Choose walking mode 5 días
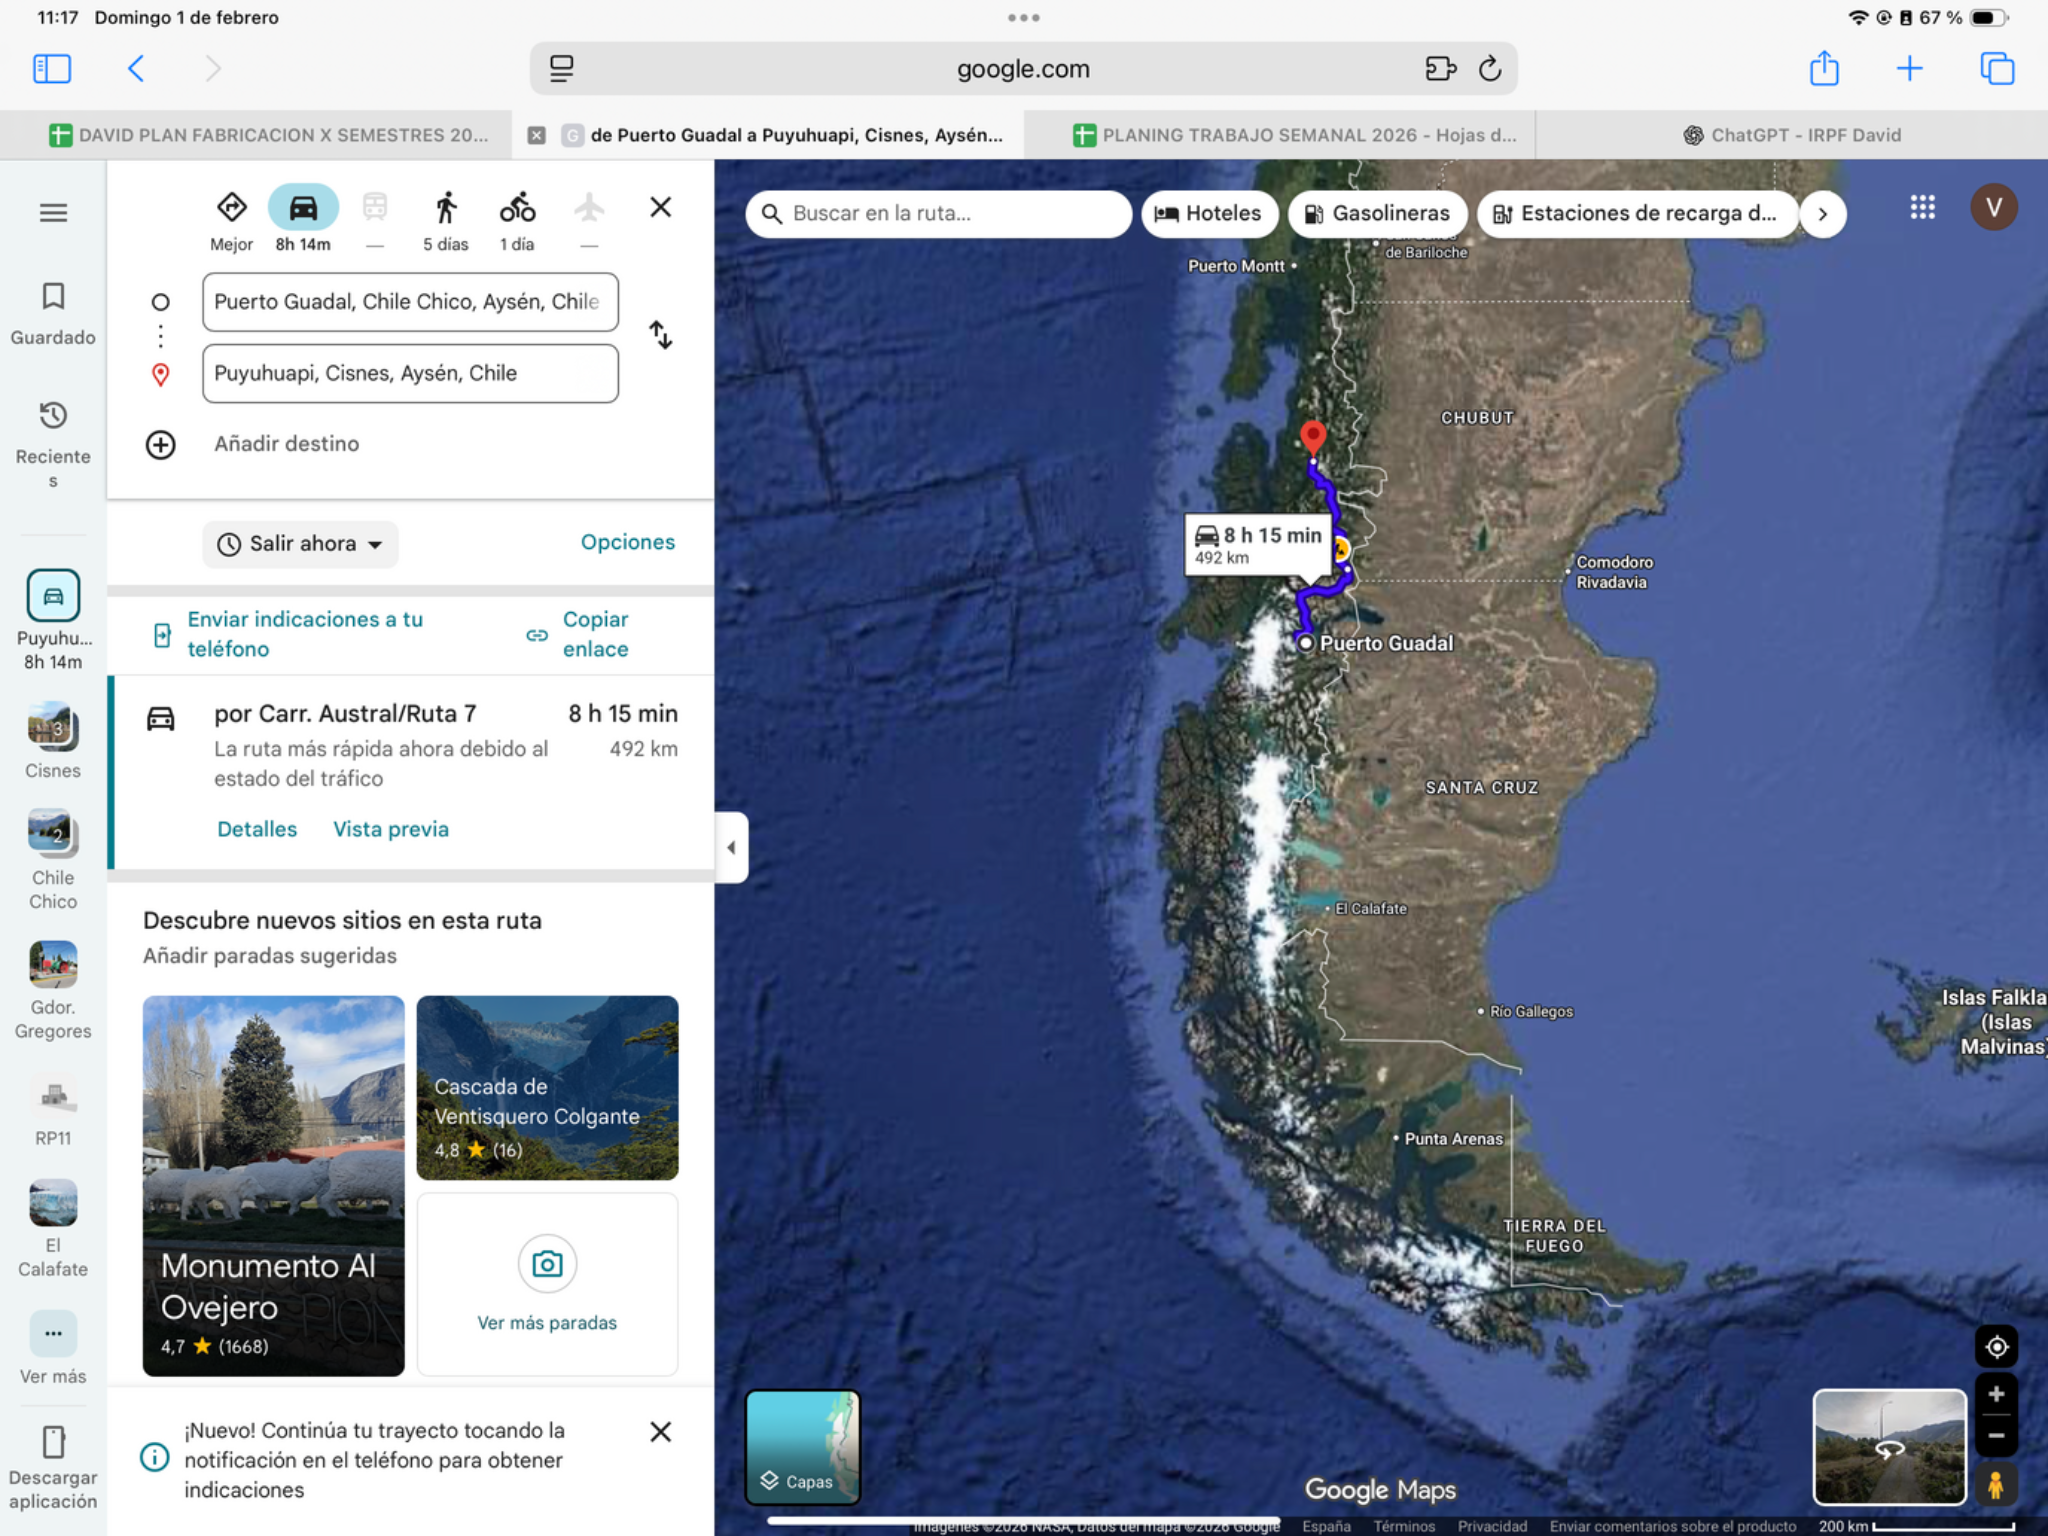The width and height of the screenshot is (2048, 1536). [x=445, y=220]
